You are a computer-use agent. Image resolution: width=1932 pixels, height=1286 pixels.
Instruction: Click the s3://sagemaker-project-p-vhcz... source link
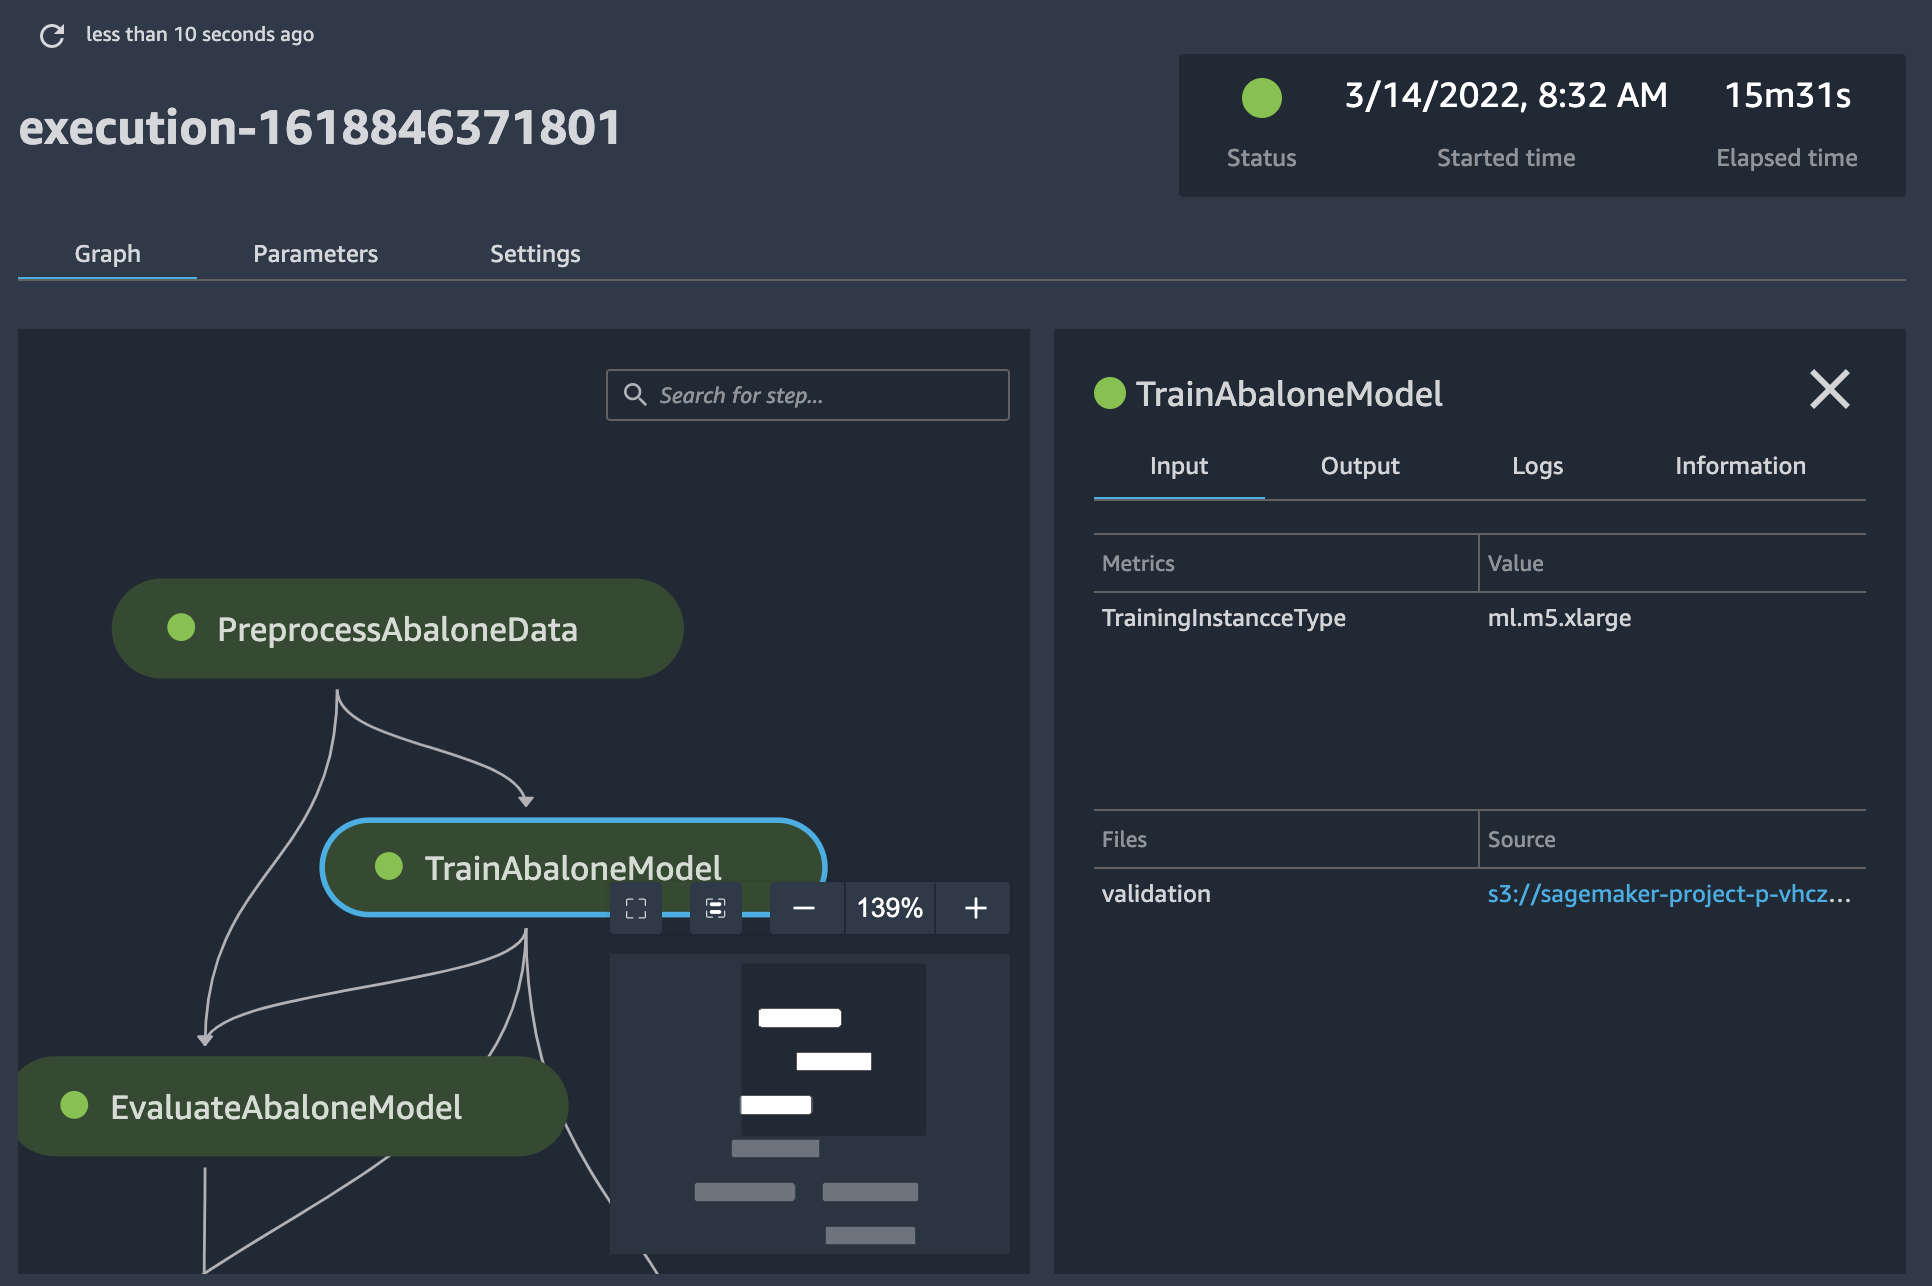point(1668,891)
